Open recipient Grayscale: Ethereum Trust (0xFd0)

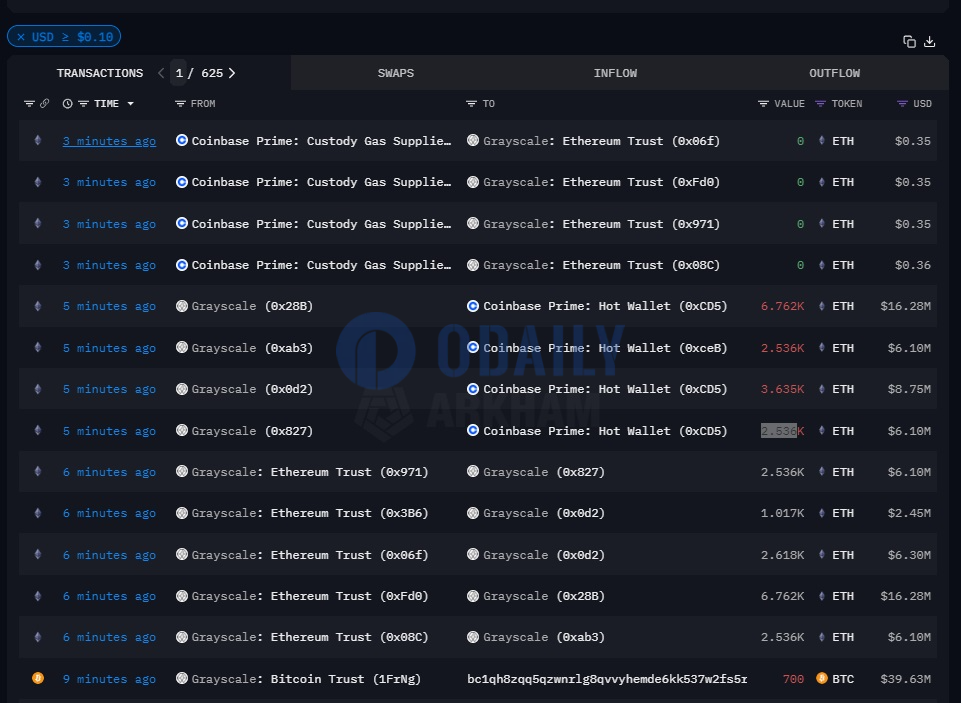[601, 182]
